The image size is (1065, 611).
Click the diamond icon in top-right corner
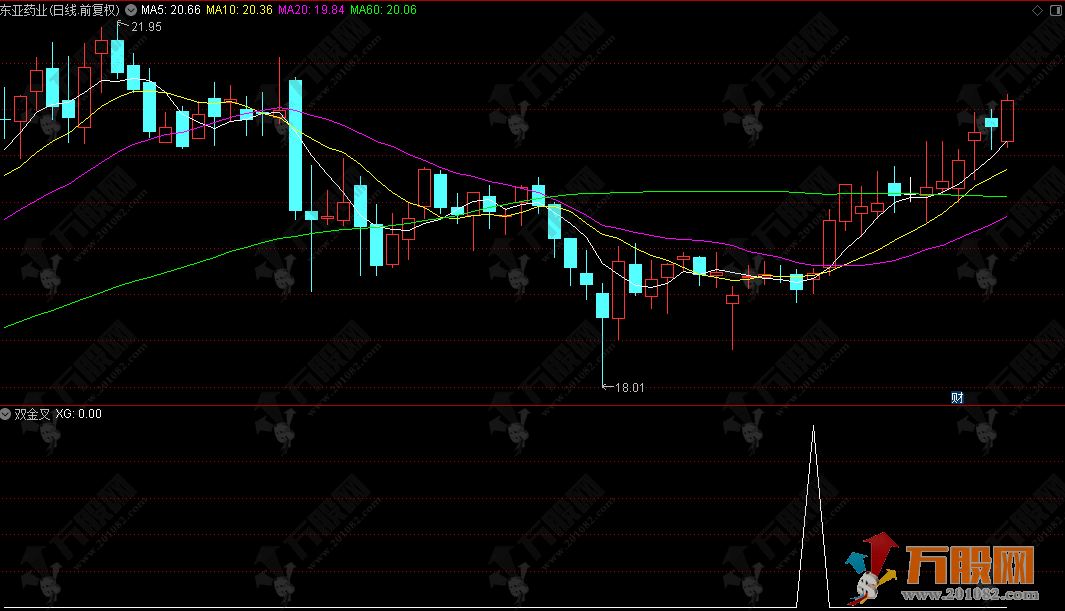click(x=1037, y=9)
